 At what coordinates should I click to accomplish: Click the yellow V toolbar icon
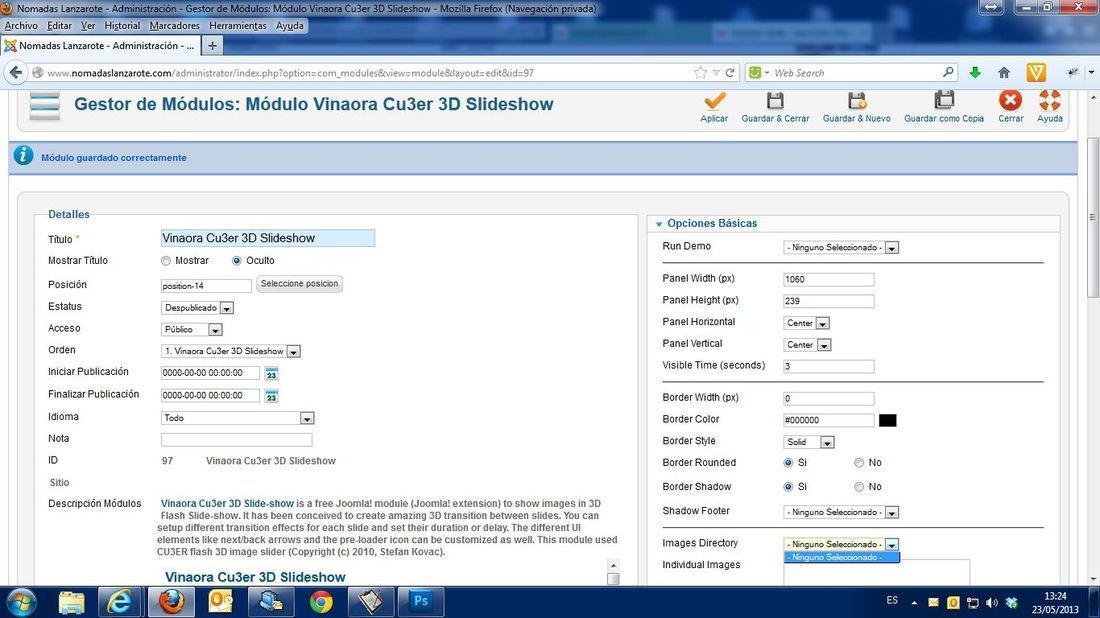(1036, 72)
